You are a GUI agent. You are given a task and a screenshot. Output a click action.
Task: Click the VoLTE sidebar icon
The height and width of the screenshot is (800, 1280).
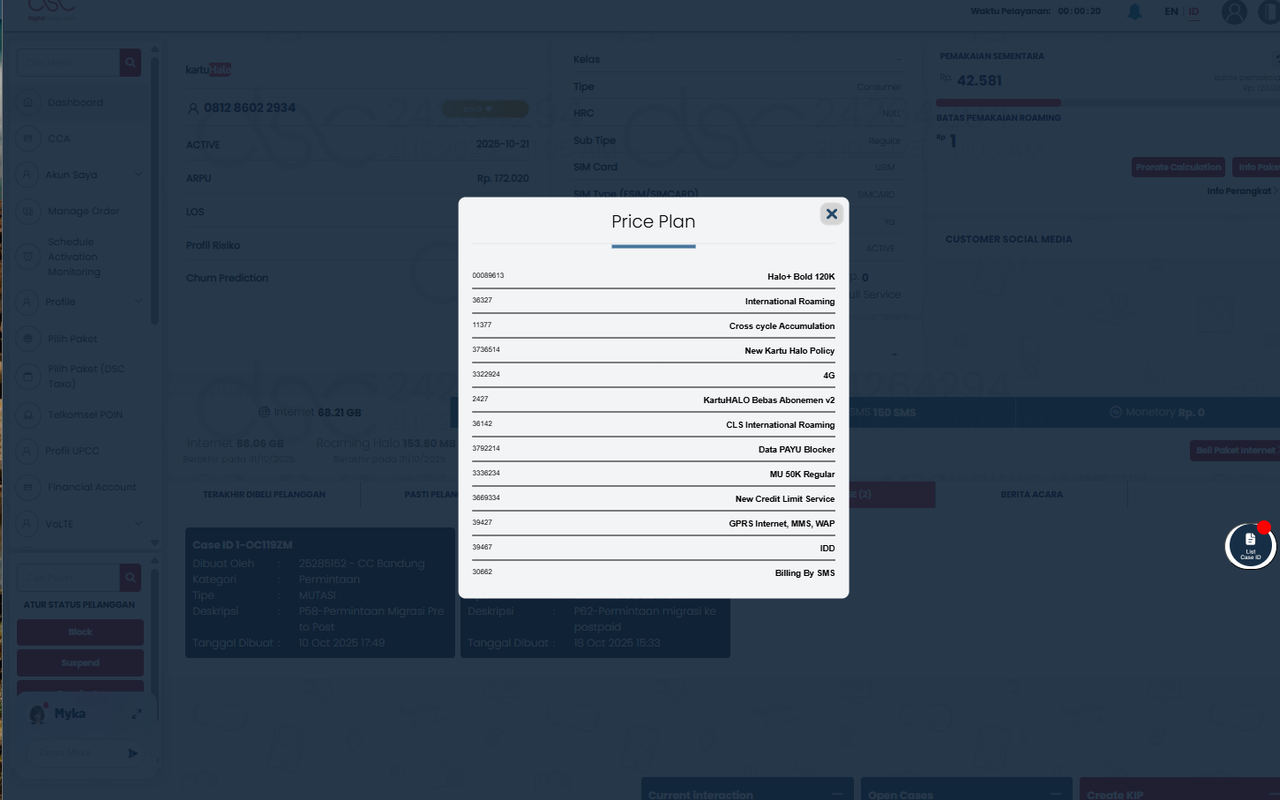(28, 524)
